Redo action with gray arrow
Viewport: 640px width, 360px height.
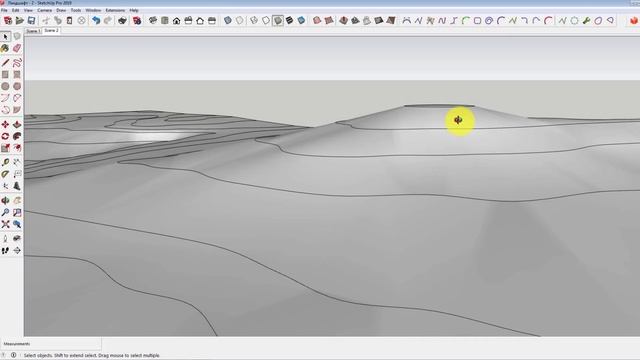pyautogui.click(x=108, y=20)
